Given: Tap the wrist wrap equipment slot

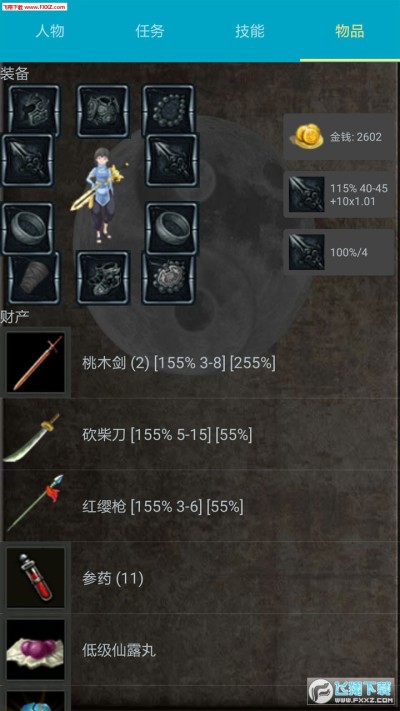Looking at the screenshot, I should pyautogui.click(x=34, y=278).
